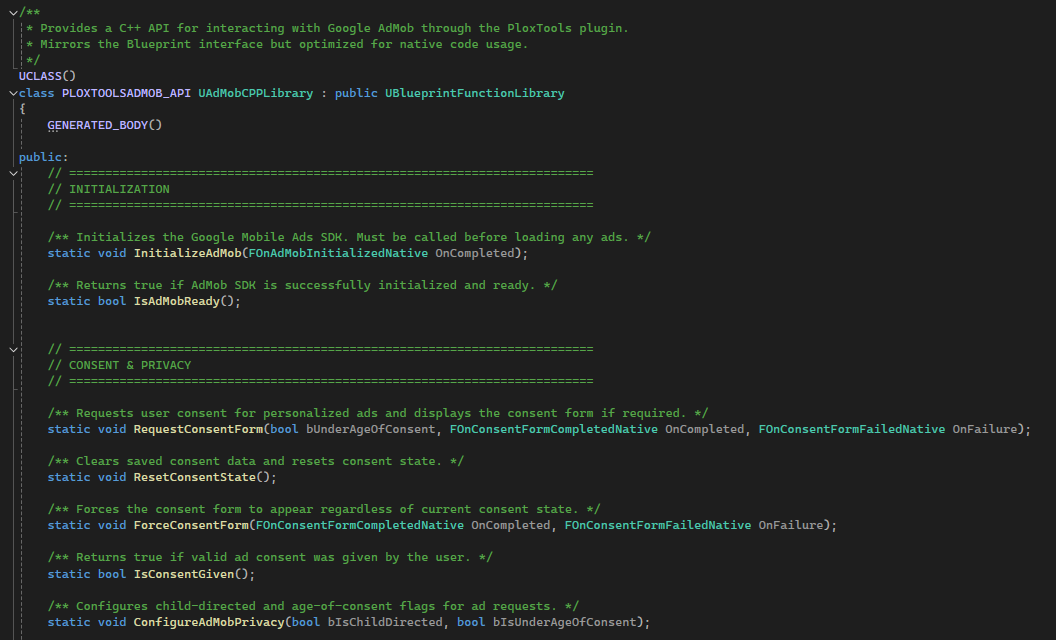Collapse the INITIALIZATION comment header section
This screenshot has width=1056, height=640.
pos(13,173)
